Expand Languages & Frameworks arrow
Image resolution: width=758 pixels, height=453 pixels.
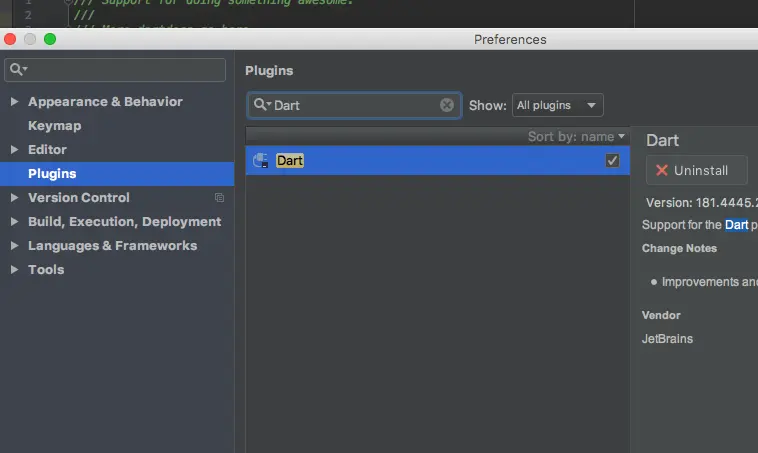pos(15,246)
